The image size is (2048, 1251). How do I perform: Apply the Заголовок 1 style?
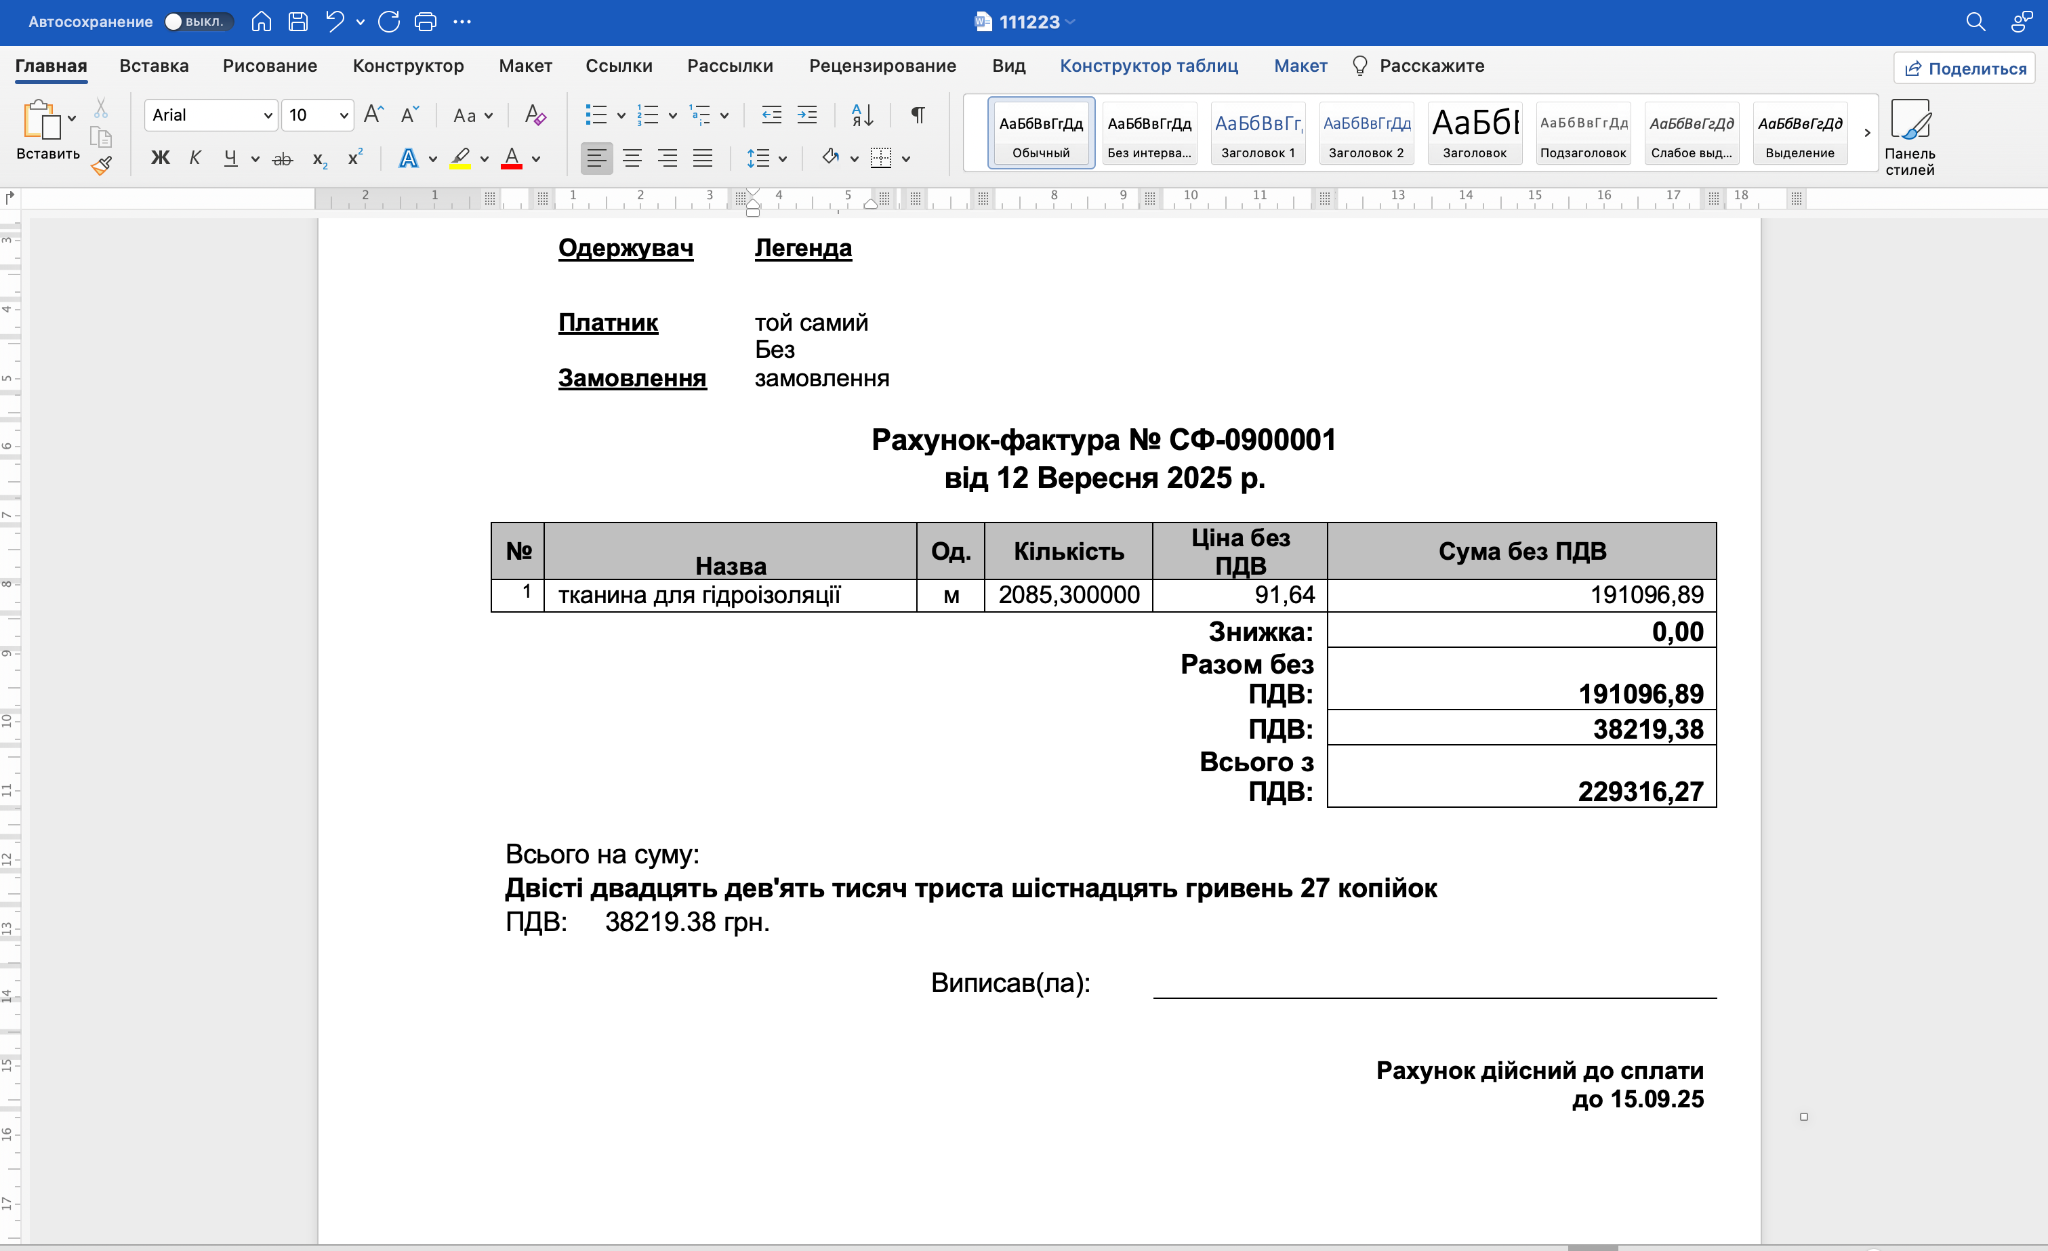coord(1258,133)
